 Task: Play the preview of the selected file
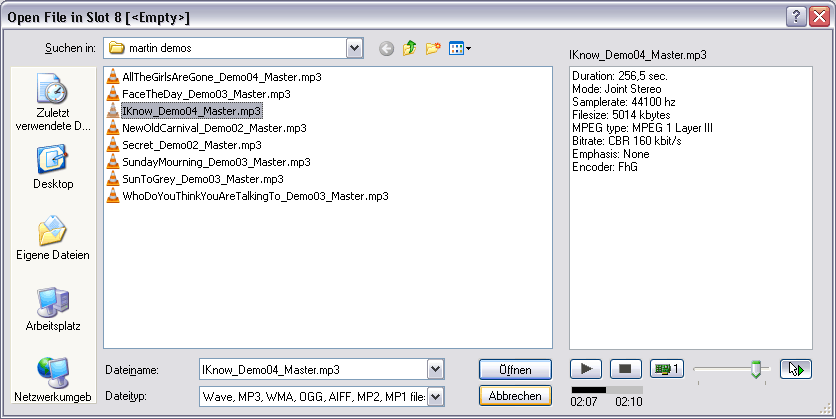click(585, 369)
